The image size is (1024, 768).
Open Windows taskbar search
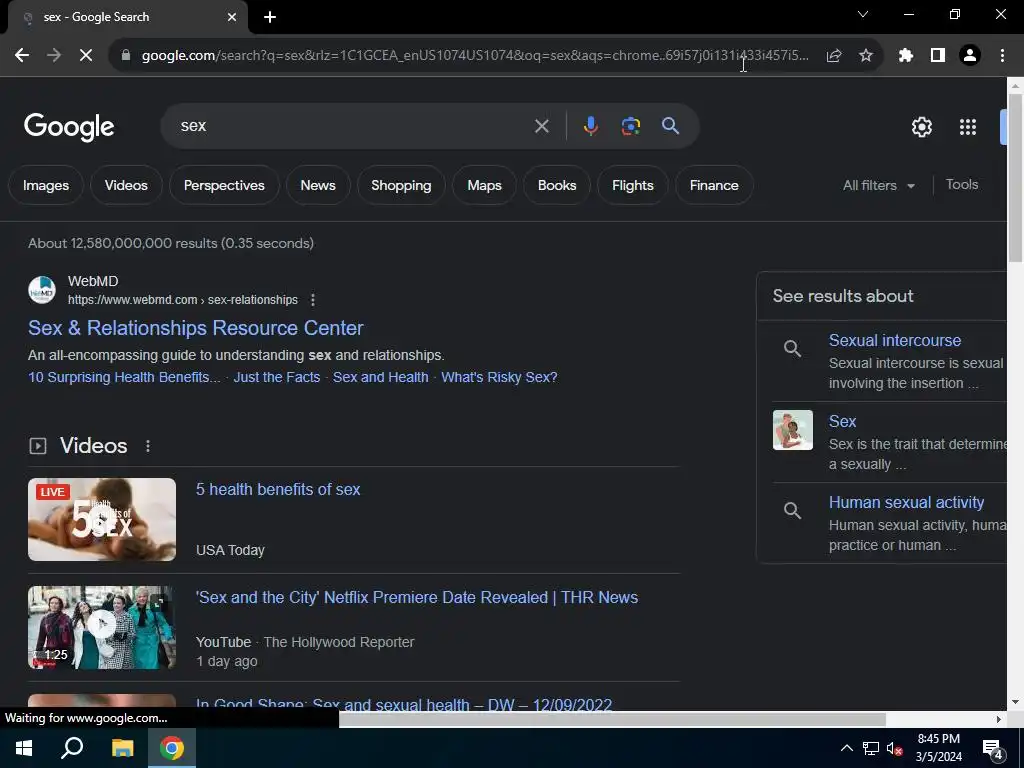pos(72,748)
